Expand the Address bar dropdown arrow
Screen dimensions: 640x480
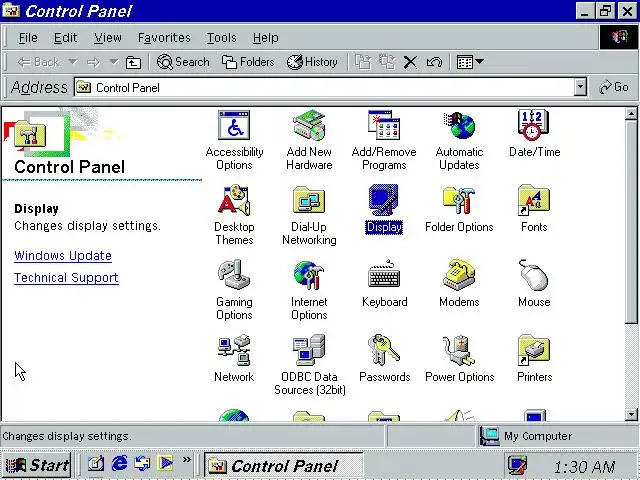(580, 87)
